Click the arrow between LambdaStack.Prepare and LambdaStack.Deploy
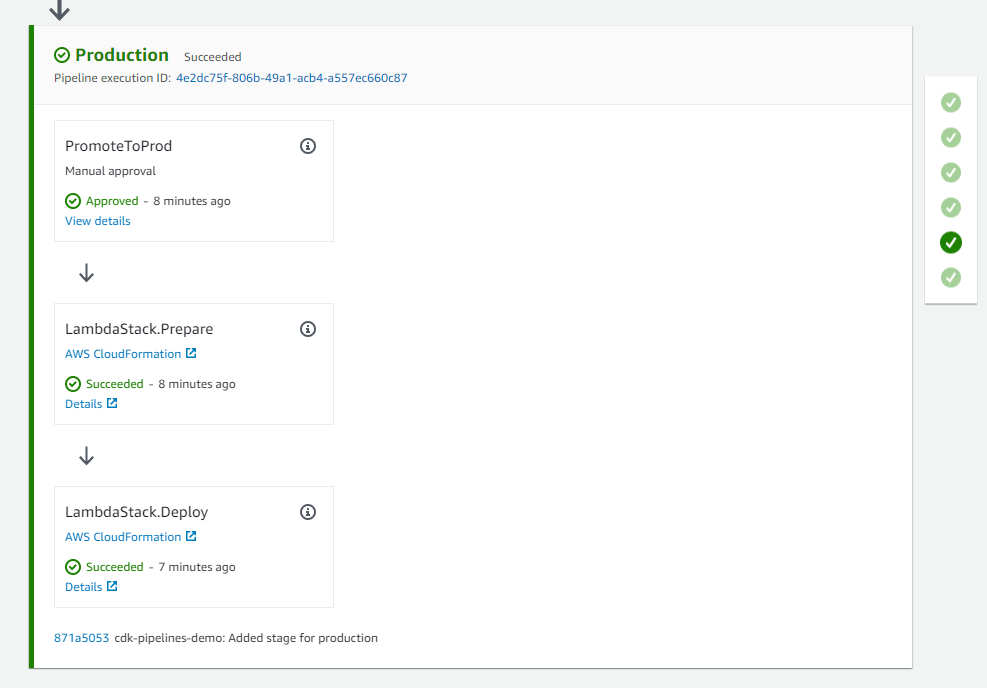 click(86, 455)
